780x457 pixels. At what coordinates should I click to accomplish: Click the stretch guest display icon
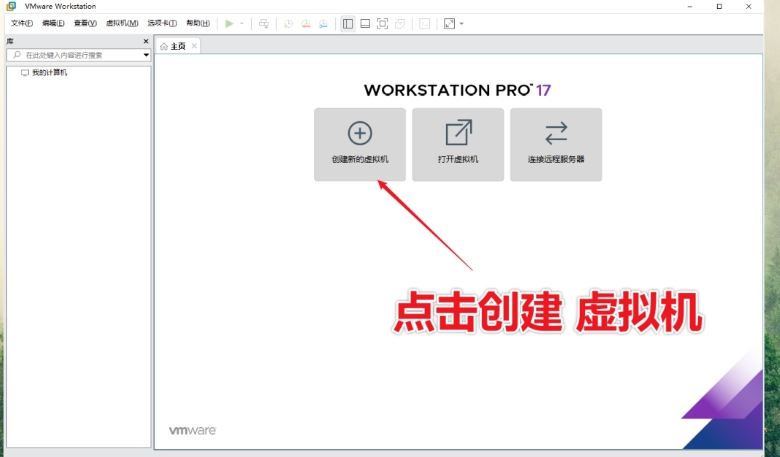449,23
